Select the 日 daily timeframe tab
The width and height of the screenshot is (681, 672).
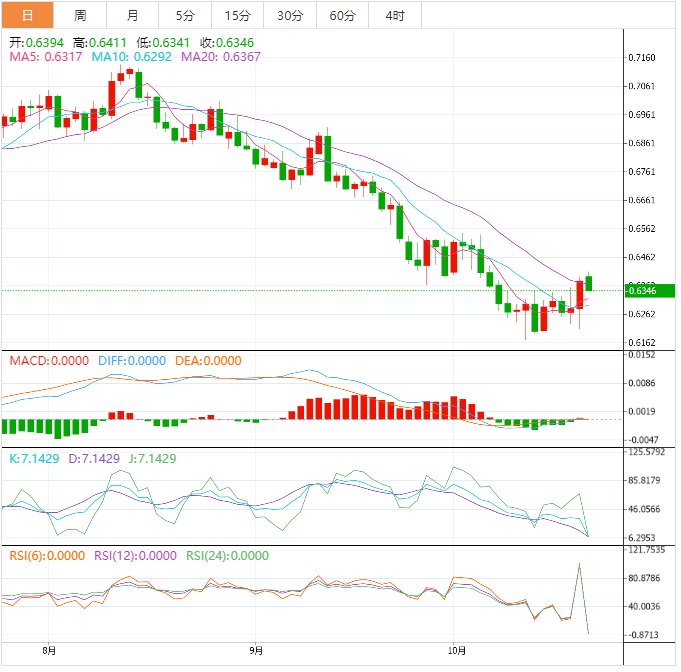[27, 15]
